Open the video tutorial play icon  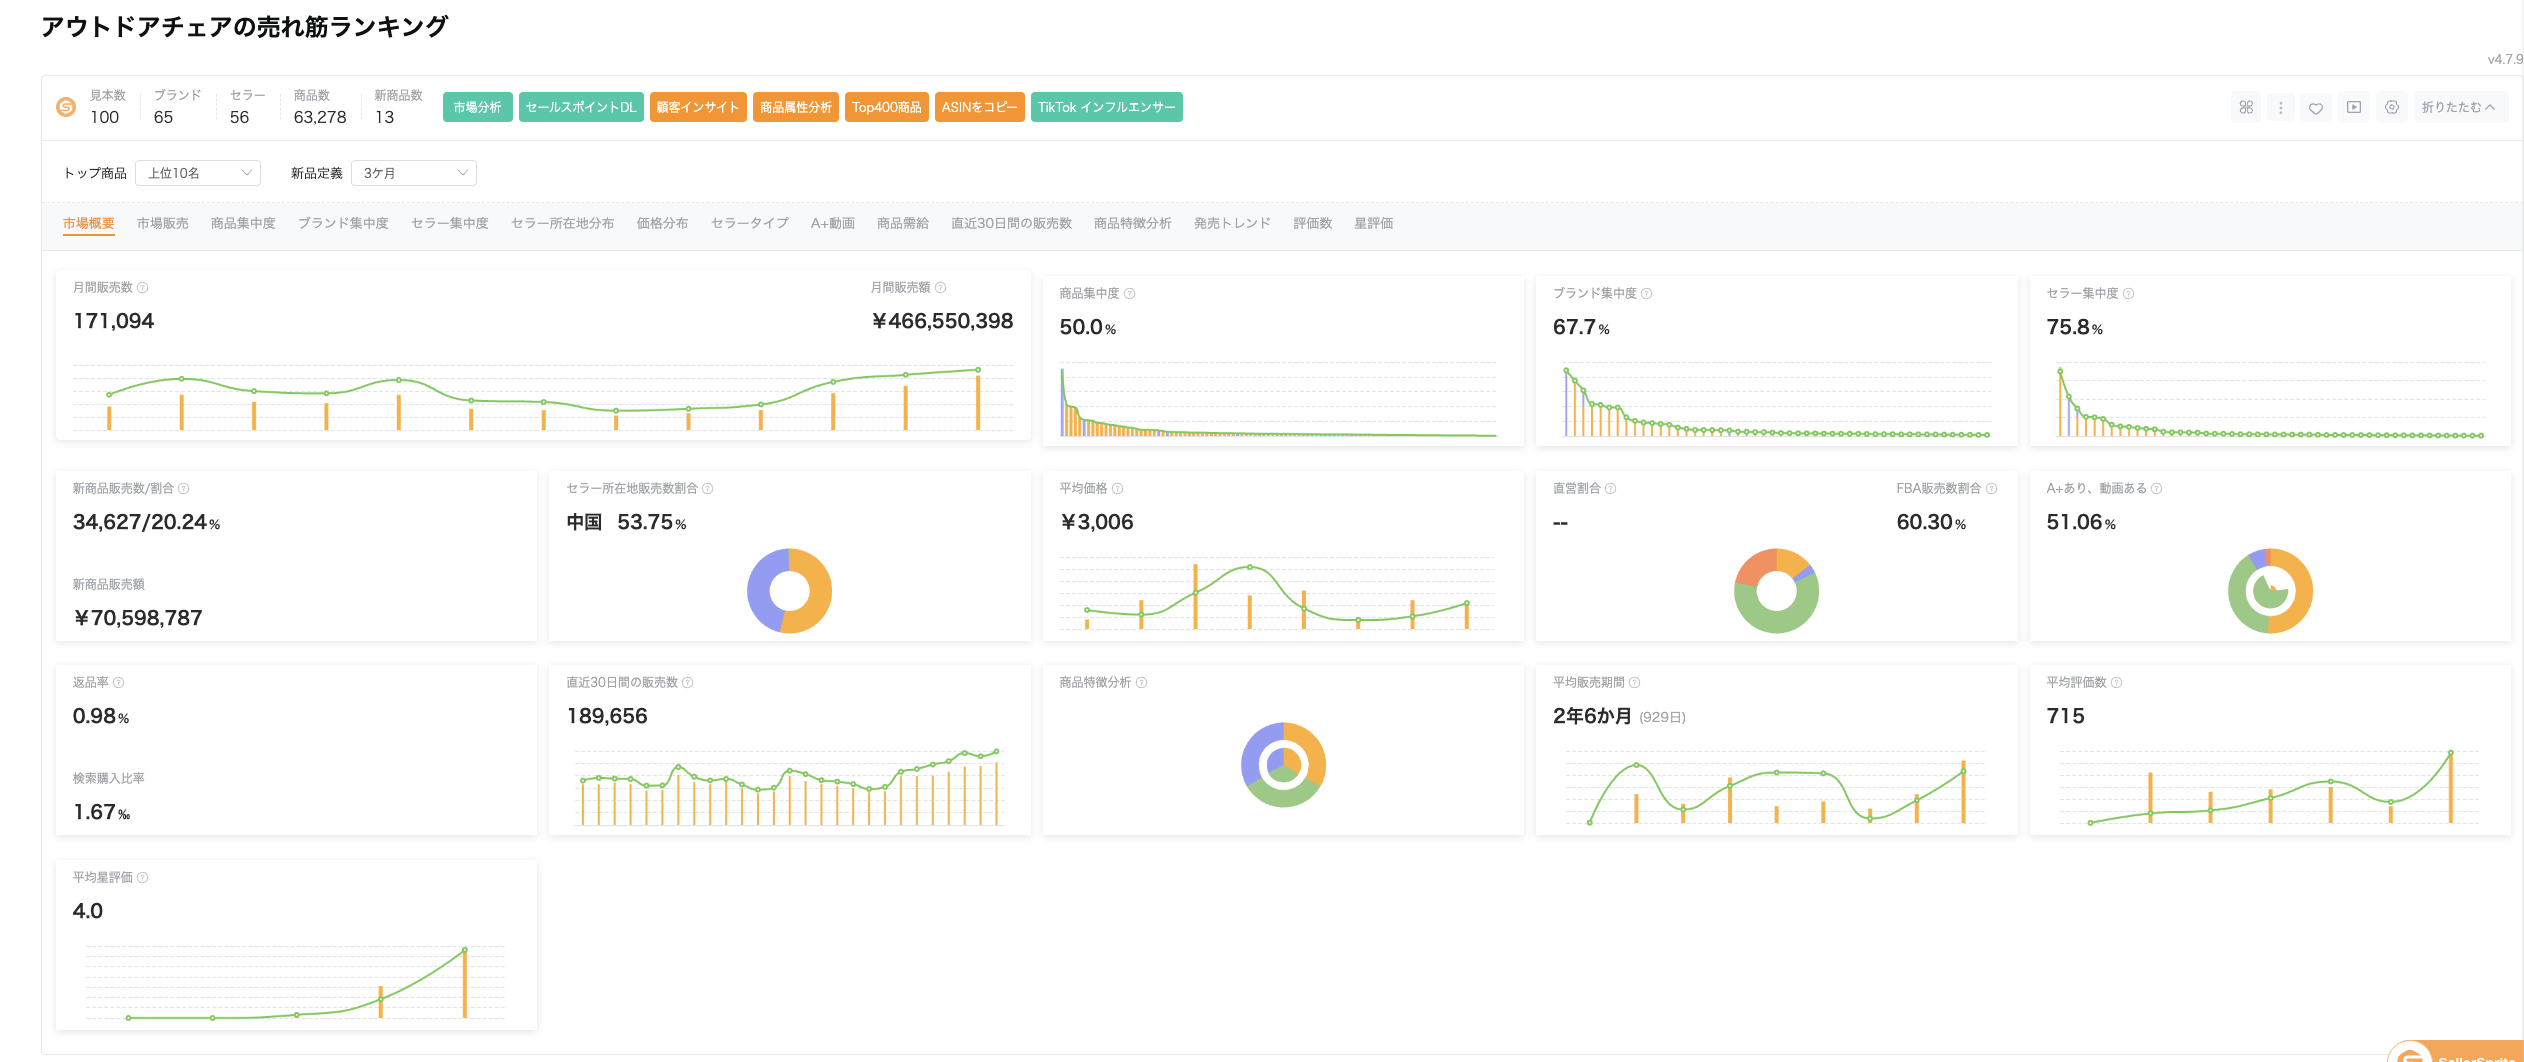2354,107
